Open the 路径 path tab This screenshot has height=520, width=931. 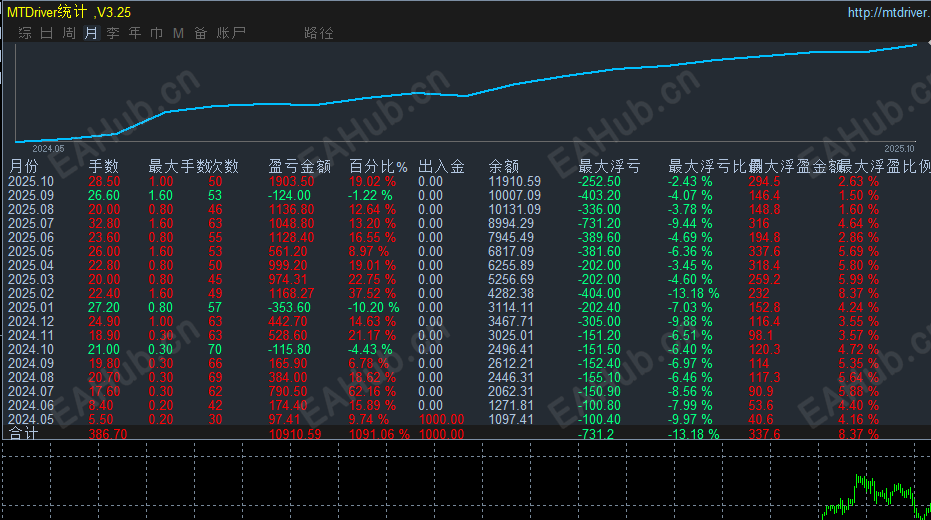point(319,33)
